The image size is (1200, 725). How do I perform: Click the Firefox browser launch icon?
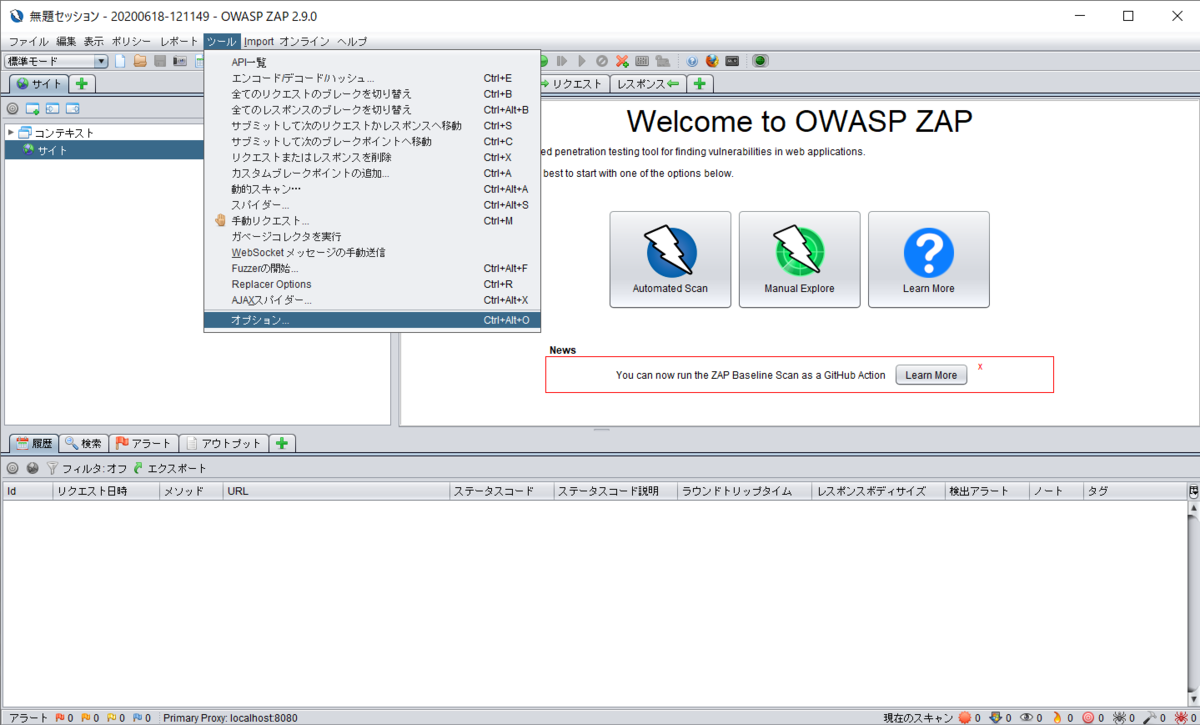[712, 61]
